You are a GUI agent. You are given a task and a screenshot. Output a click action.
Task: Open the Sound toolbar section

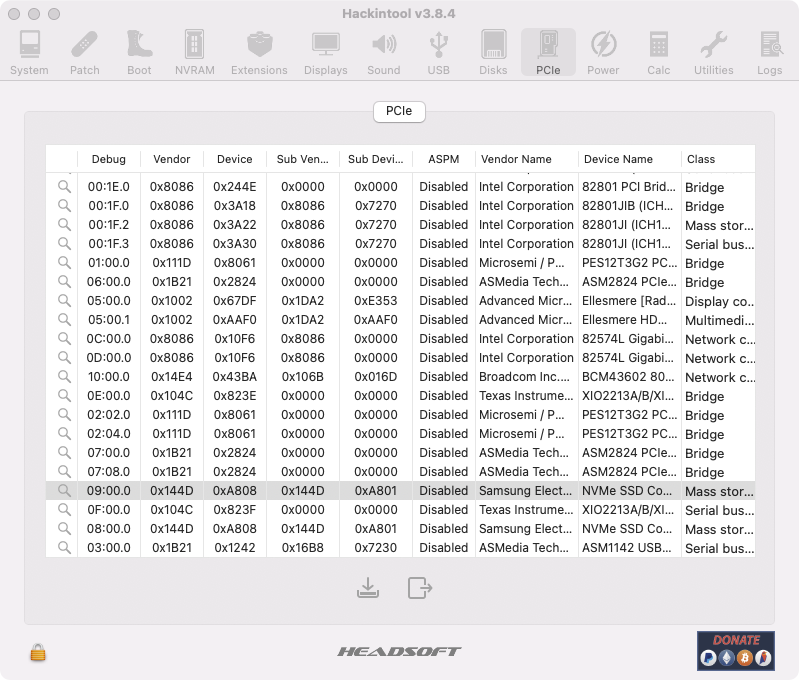384,53
